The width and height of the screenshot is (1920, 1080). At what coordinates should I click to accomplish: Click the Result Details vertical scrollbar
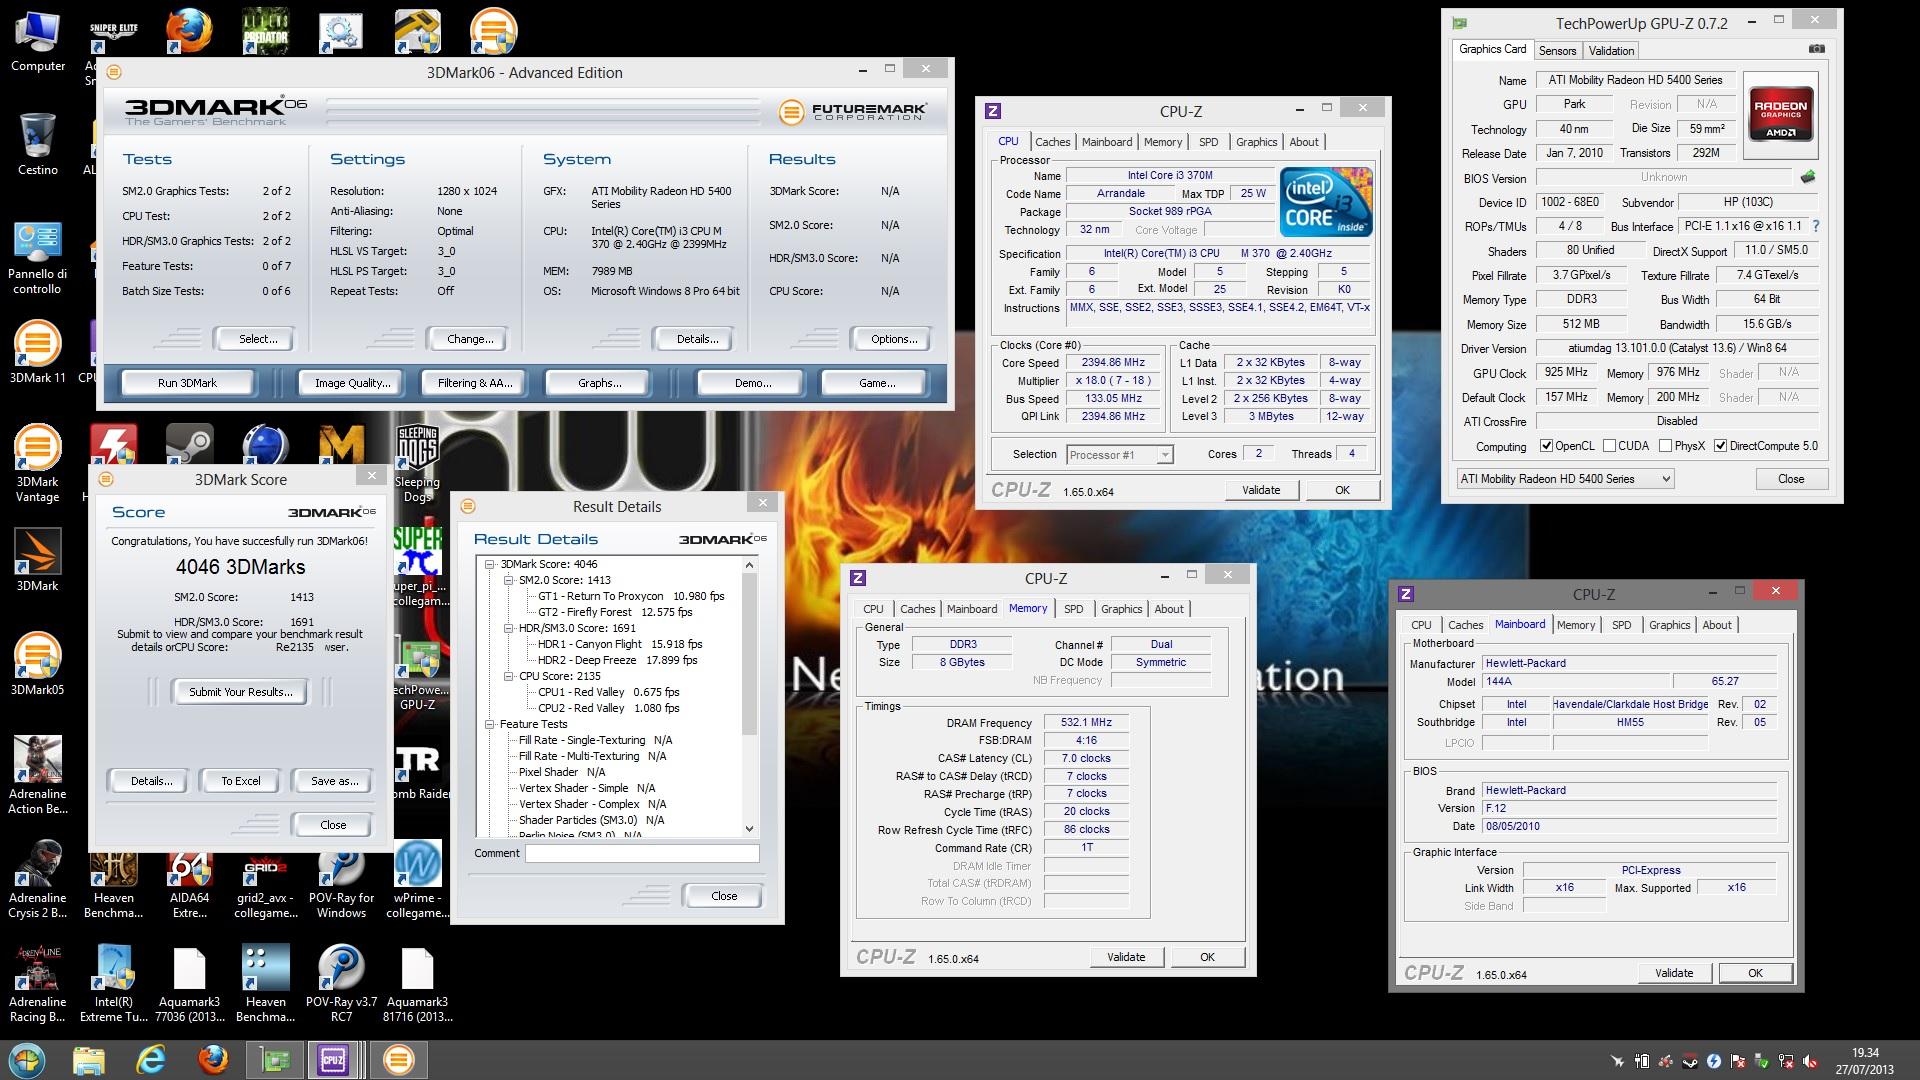pyautogui.click(x=749, y=698)
